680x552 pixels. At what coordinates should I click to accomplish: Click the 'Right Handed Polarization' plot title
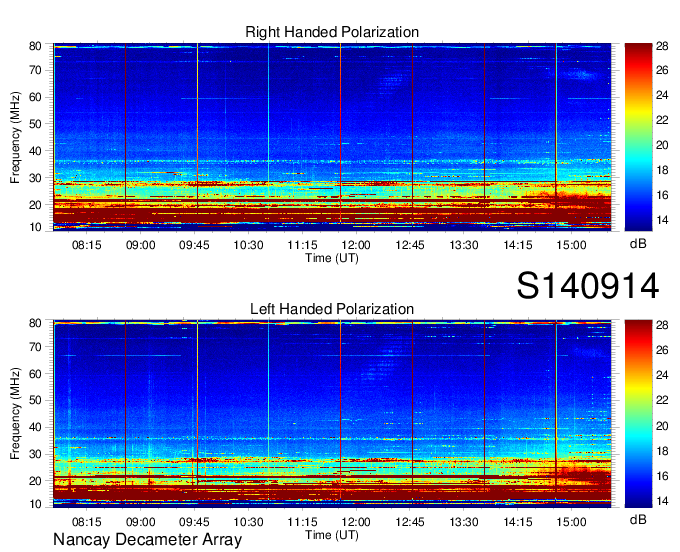(x=332, y=32)
